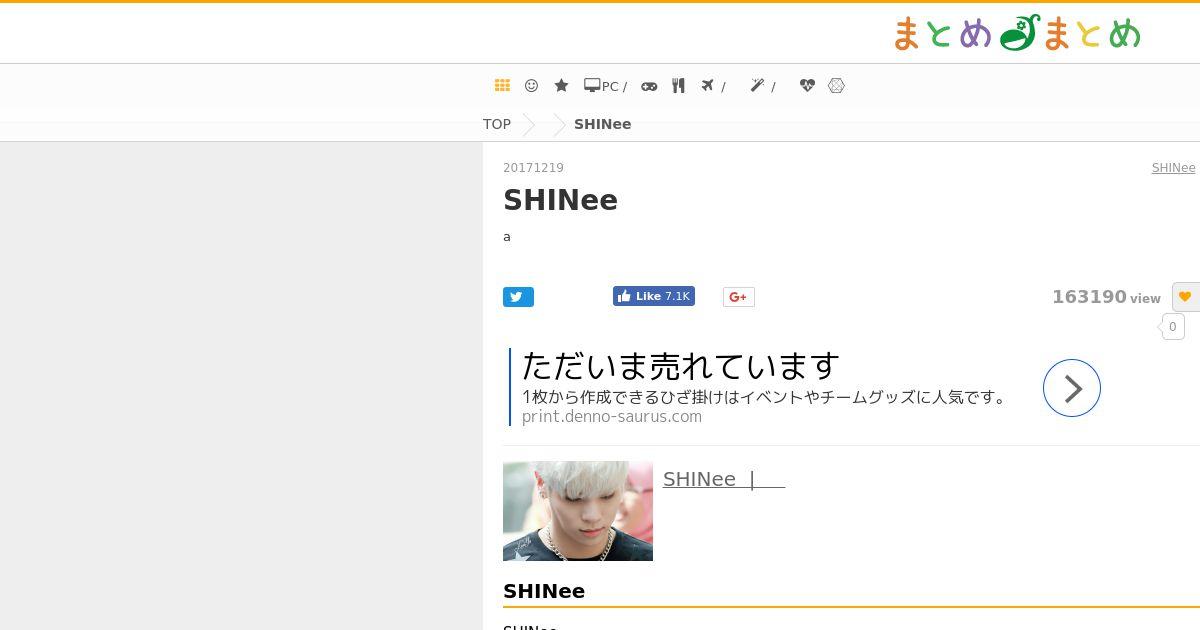Click the ad description about ひざ掛け
Image resolution: width=1200 pixels, height=630 pixels.
[x=767, y=397]
